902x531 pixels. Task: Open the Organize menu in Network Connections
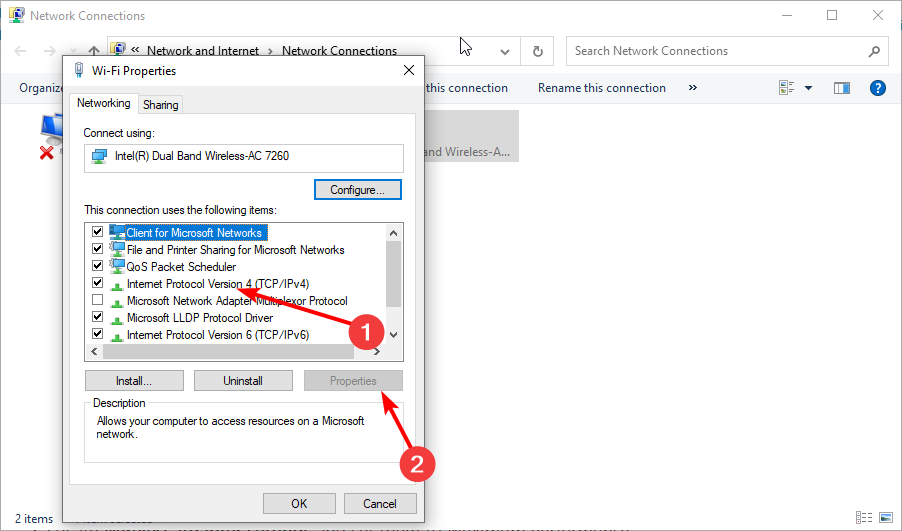(x=40, y=88)
